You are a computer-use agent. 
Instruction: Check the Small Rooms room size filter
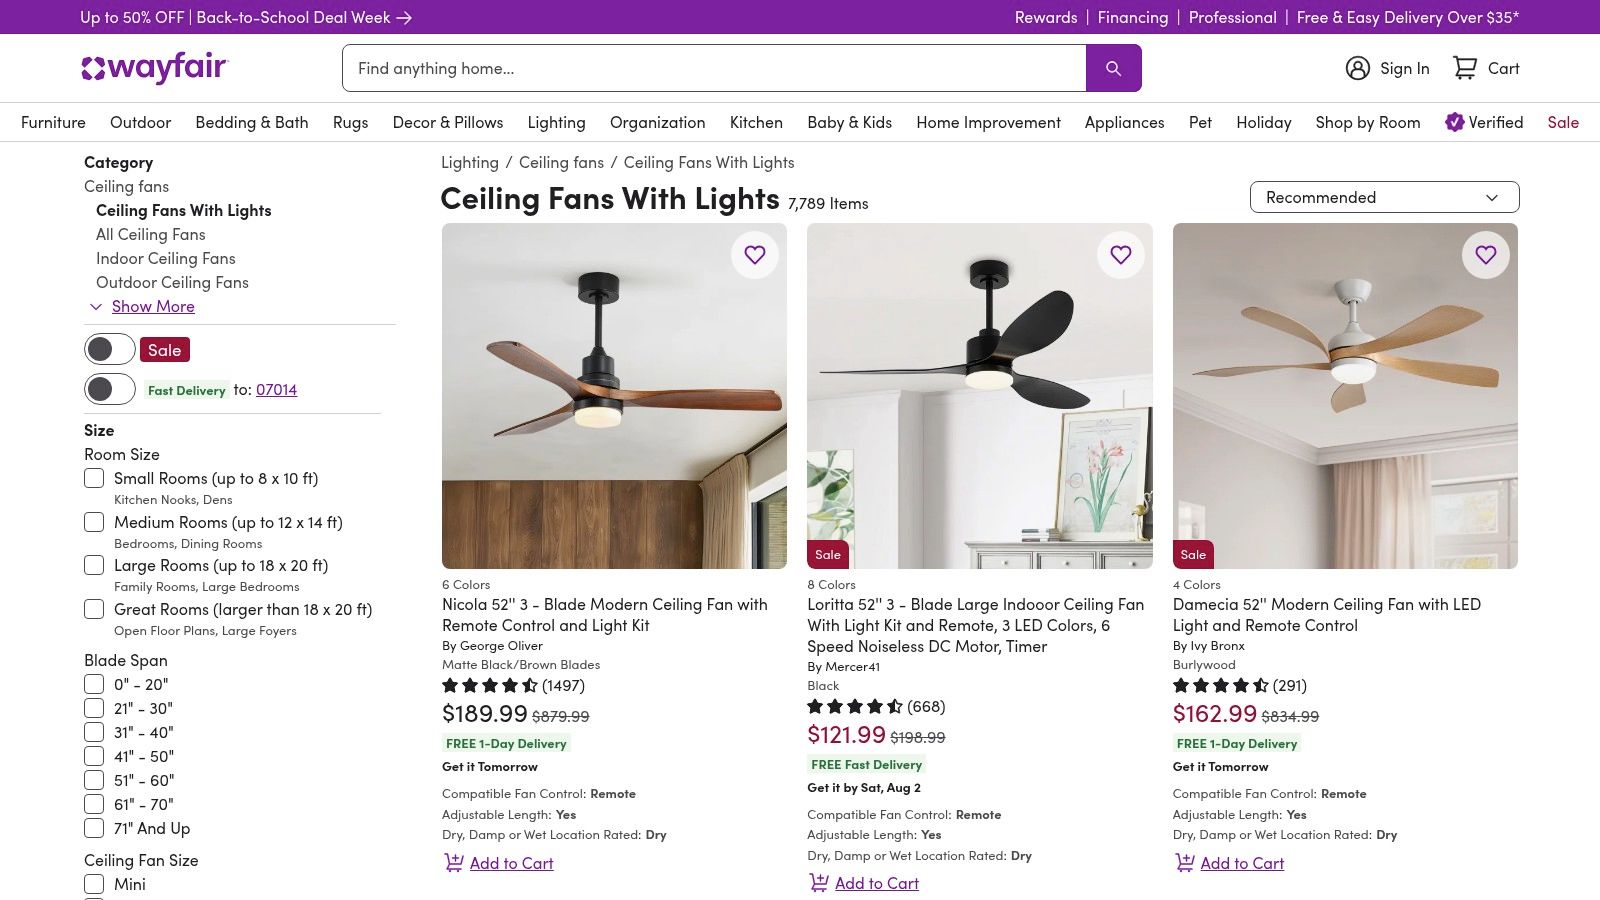pos(94,478)
